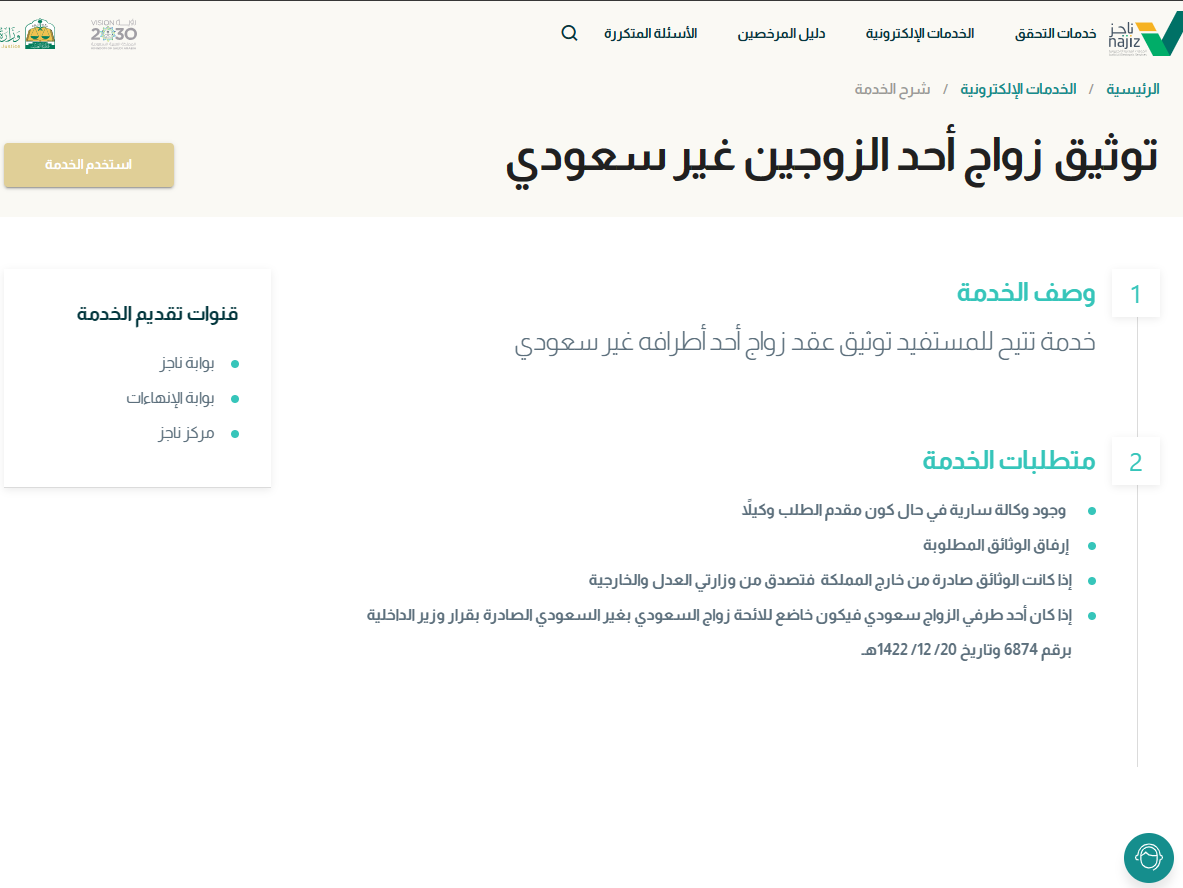
Task: Click the Najiz logo
Action: (x=1144, y=36)
